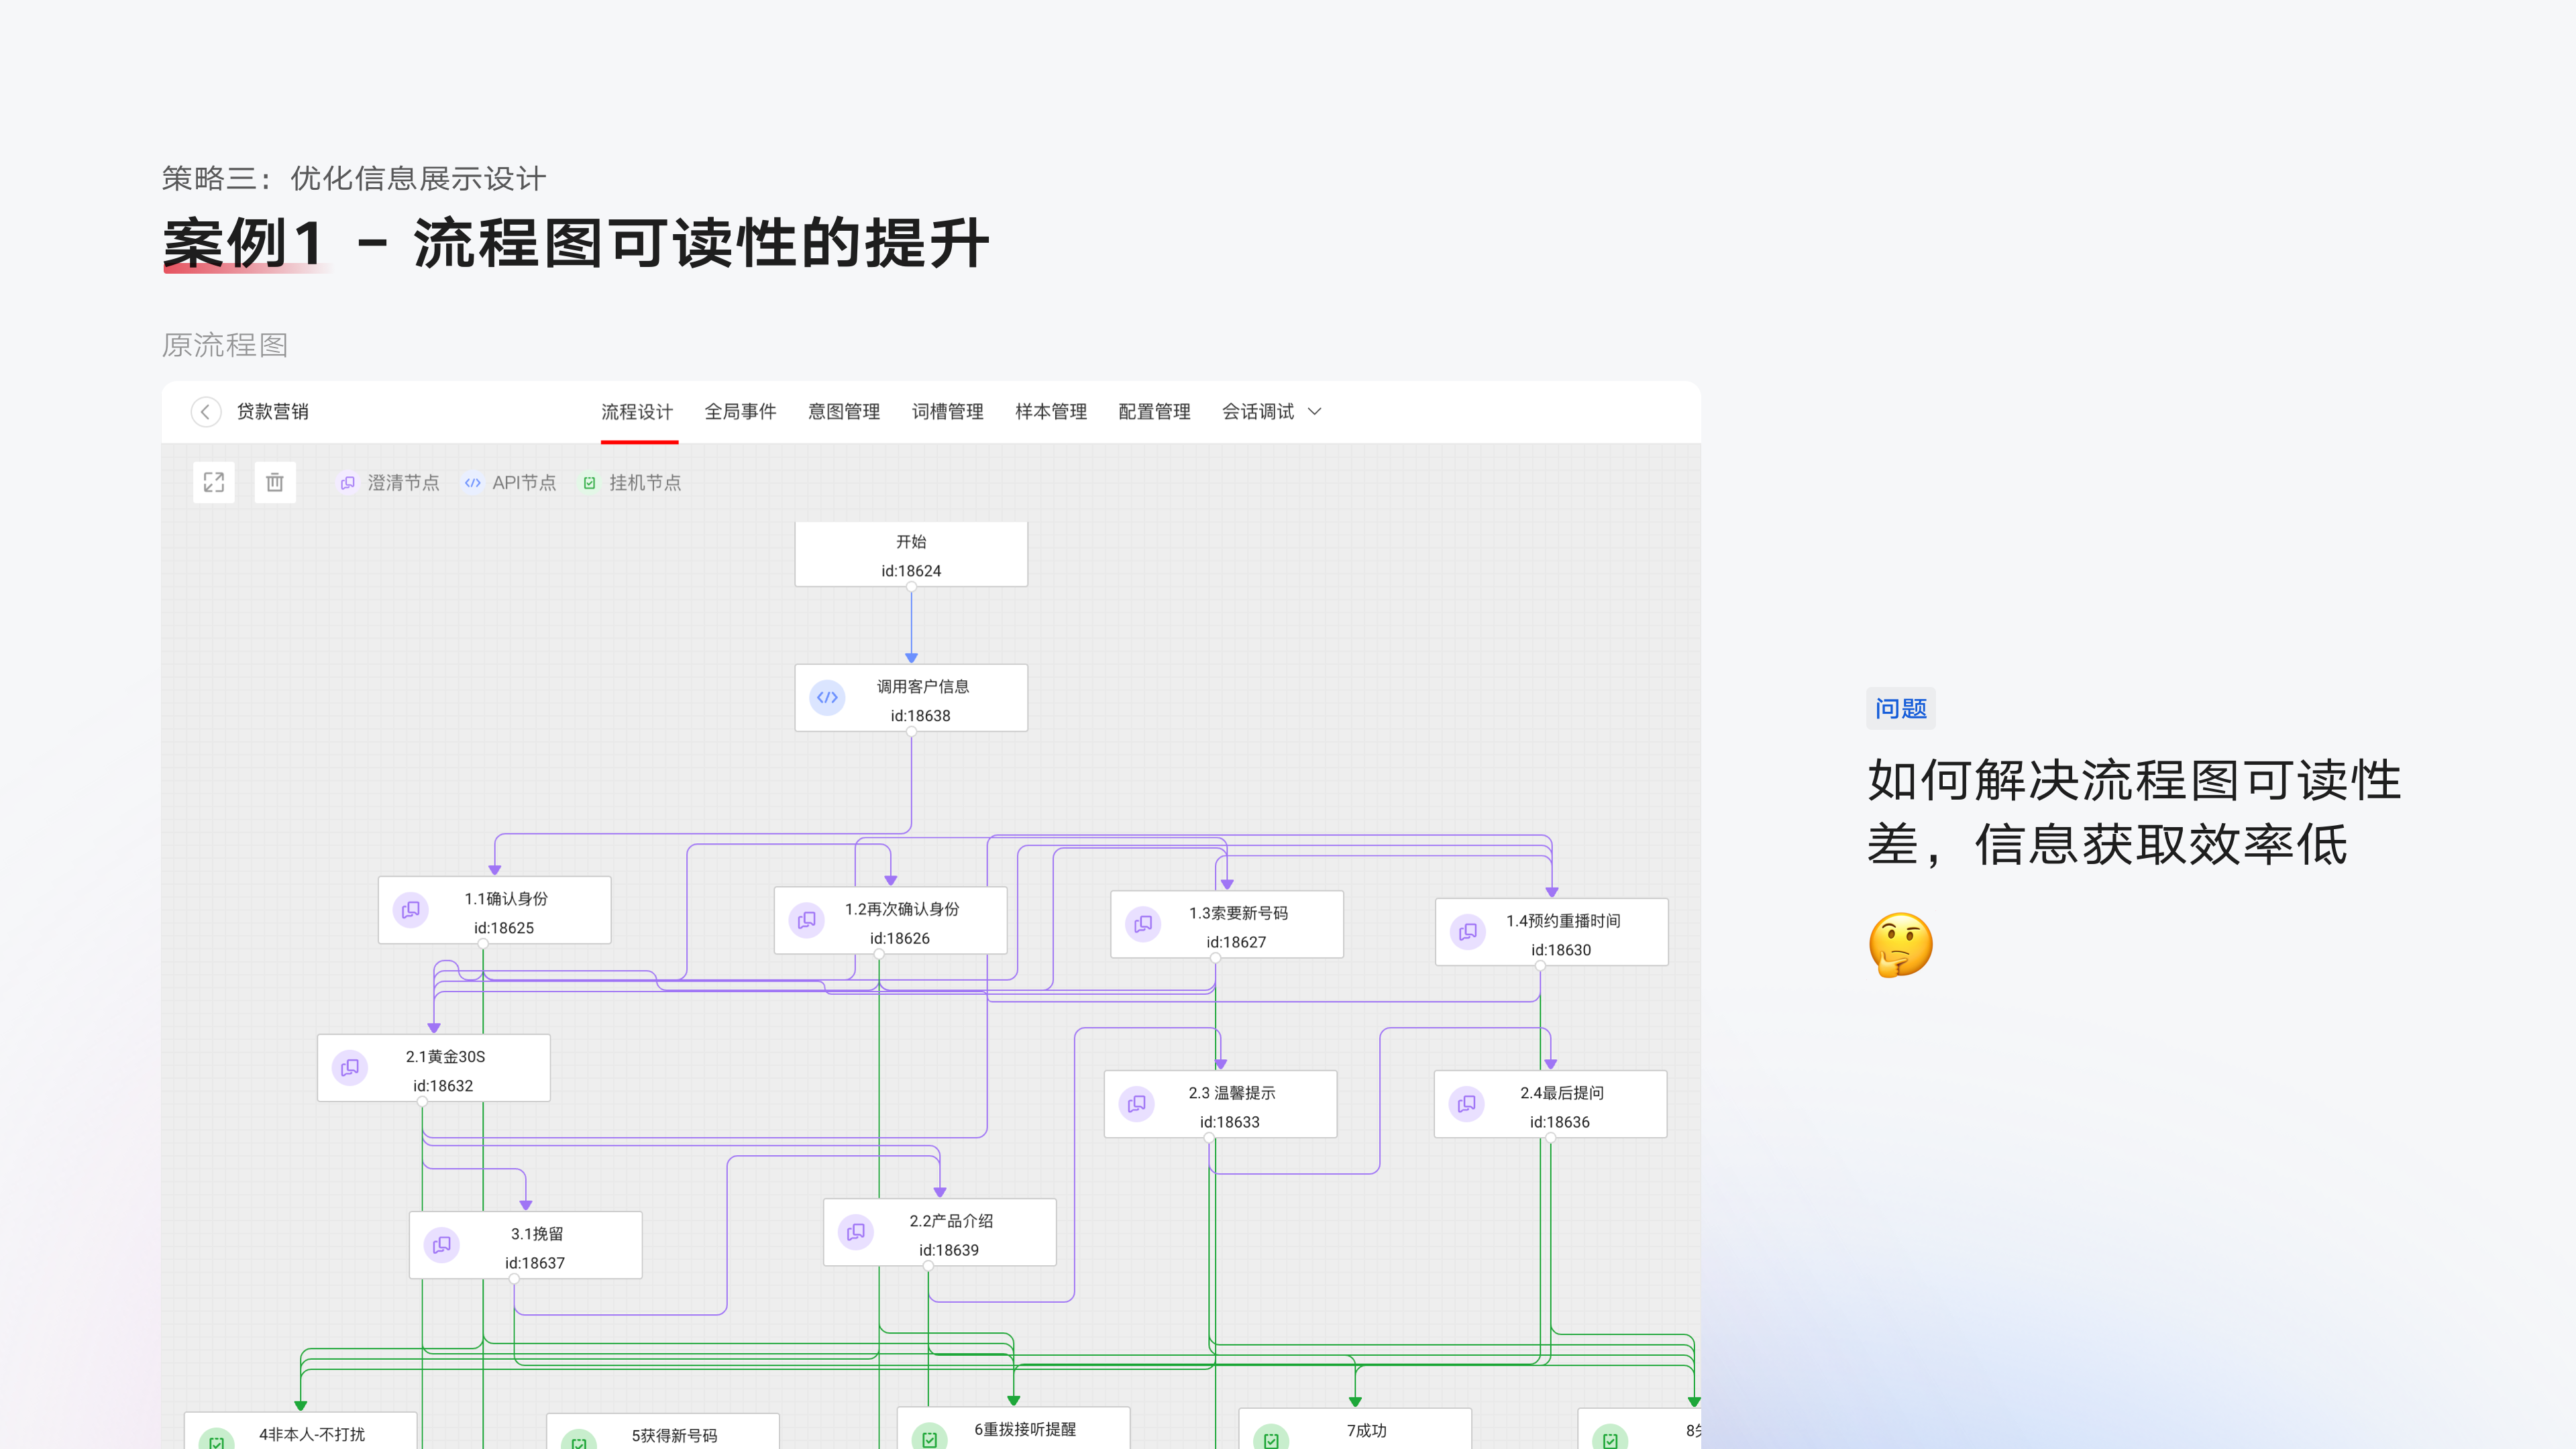
Task: Select the 1.3索要新号码 node label
Action: (1238, 913)
